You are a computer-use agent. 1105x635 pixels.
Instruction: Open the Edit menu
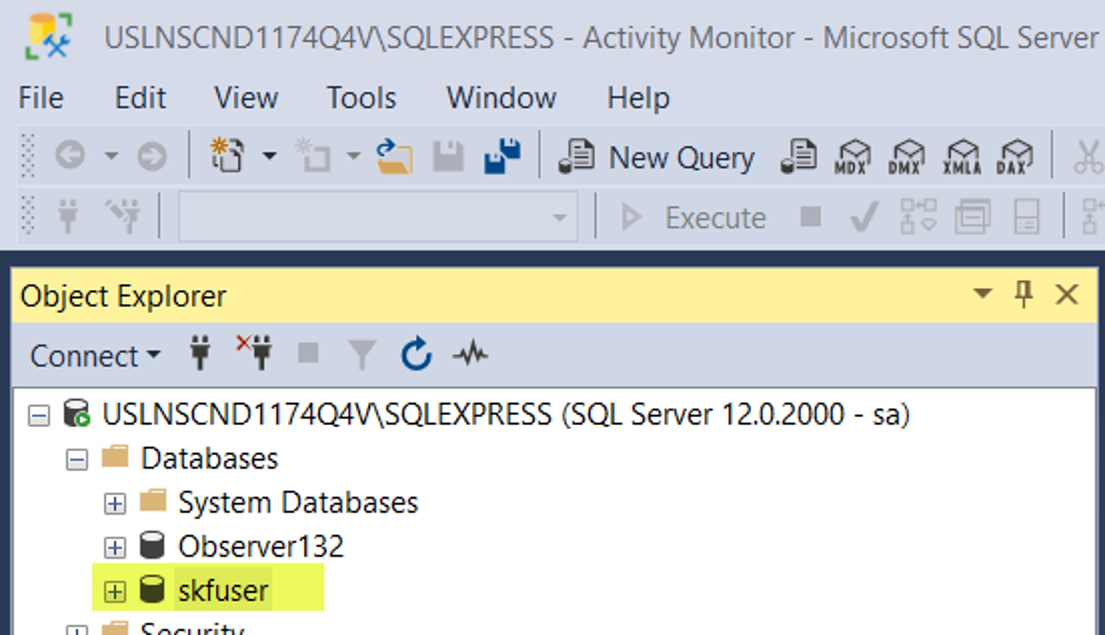coord(140,98)
